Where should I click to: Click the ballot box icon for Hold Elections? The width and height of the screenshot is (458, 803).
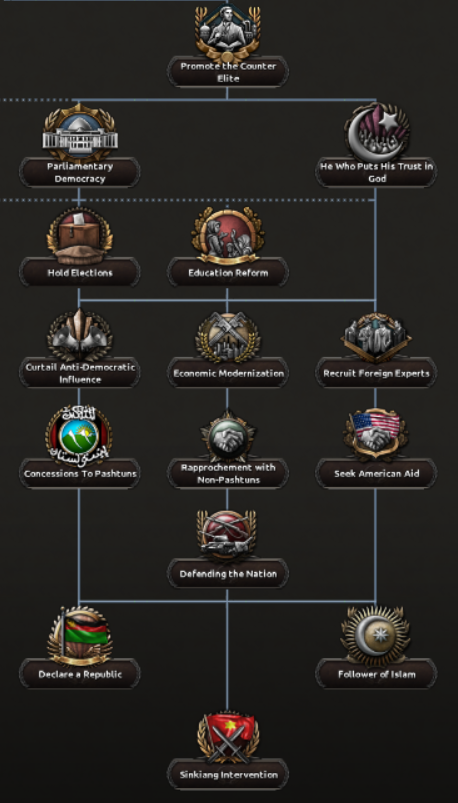point(79,235)
